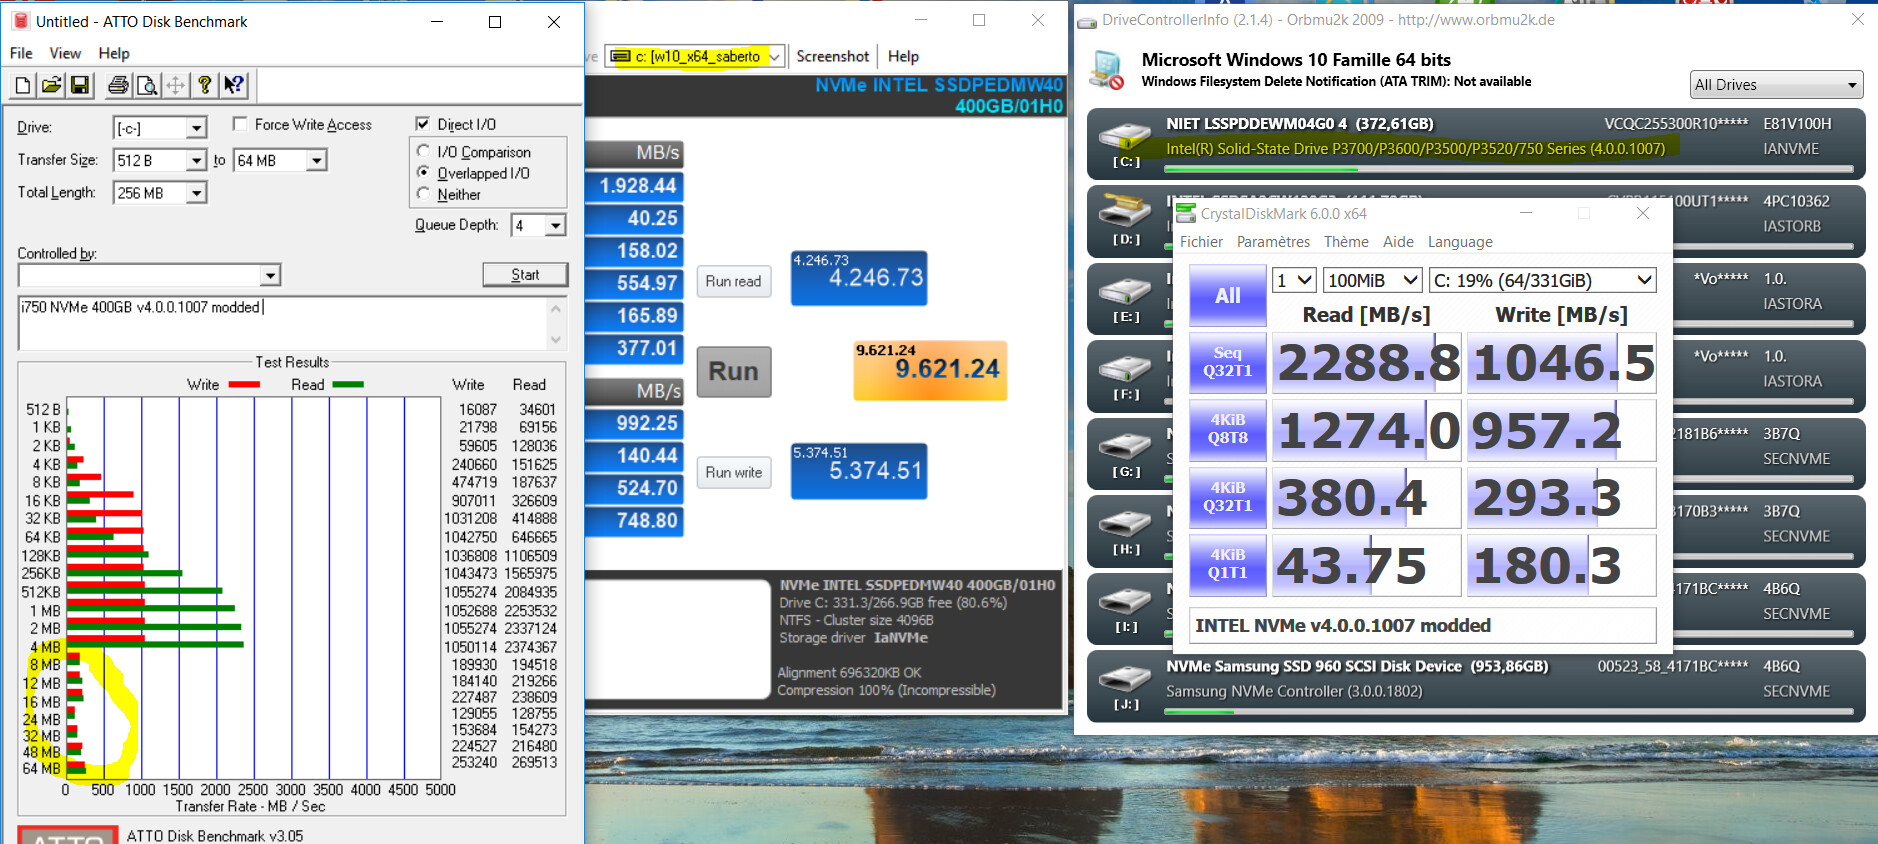
Task: Click the TRIM not available computer icon
Action: [x=1108, y=70]
